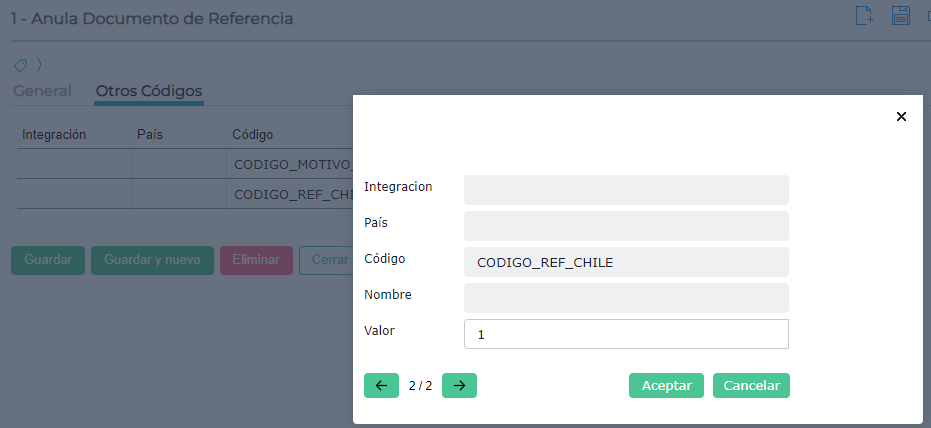Click the Eliminar button
The width and height of the screenshot is (931, 428).
coord(256,260)
